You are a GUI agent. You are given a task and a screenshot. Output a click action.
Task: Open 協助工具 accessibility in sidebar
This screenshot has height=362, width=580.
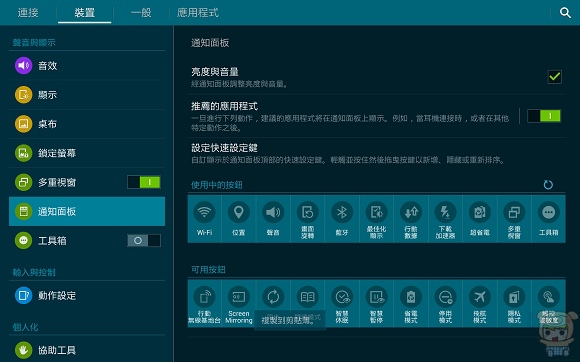(x=87, y=350)
